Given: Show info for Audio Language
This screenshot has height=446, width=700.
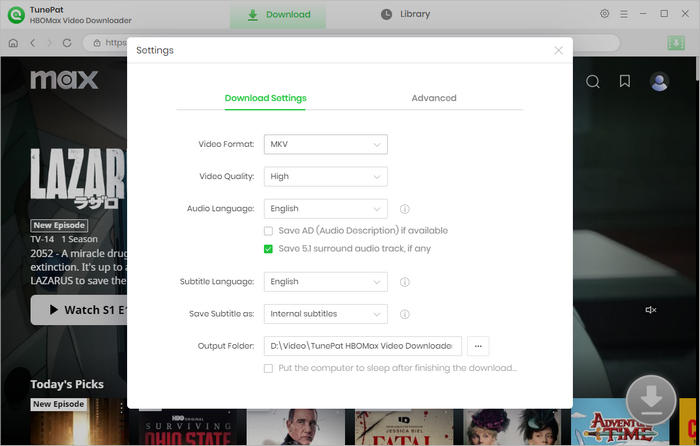Looking at the screenshot, I should click(x=404, y=209).
